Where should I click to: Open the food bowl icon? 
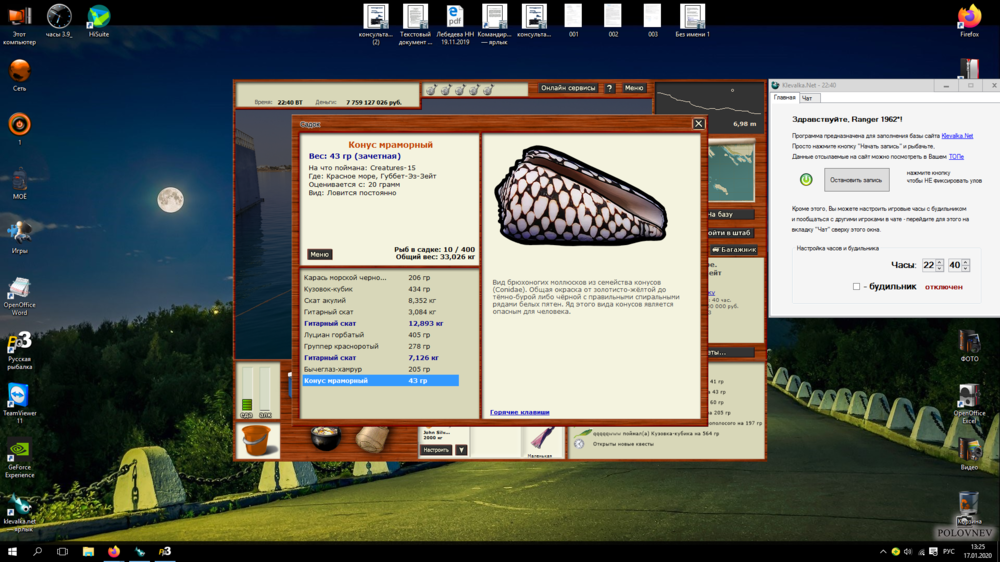click(326, 439)
